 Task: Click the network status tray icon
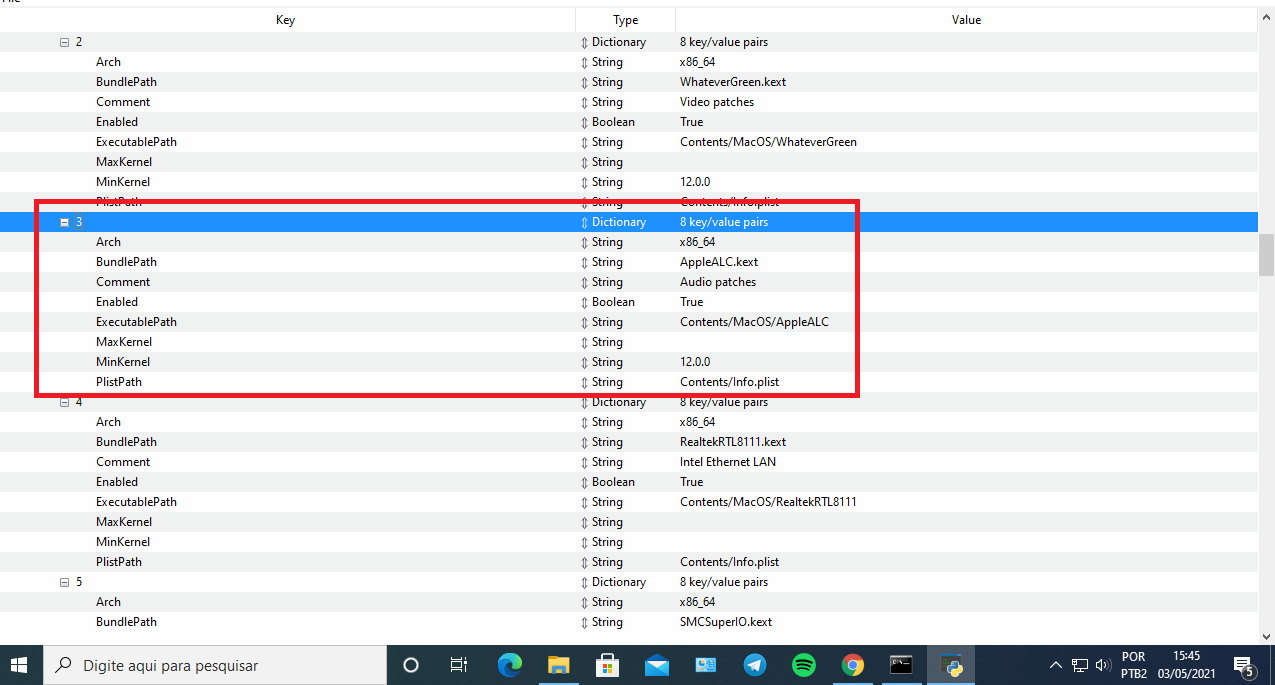click(x=1080, y=665)
